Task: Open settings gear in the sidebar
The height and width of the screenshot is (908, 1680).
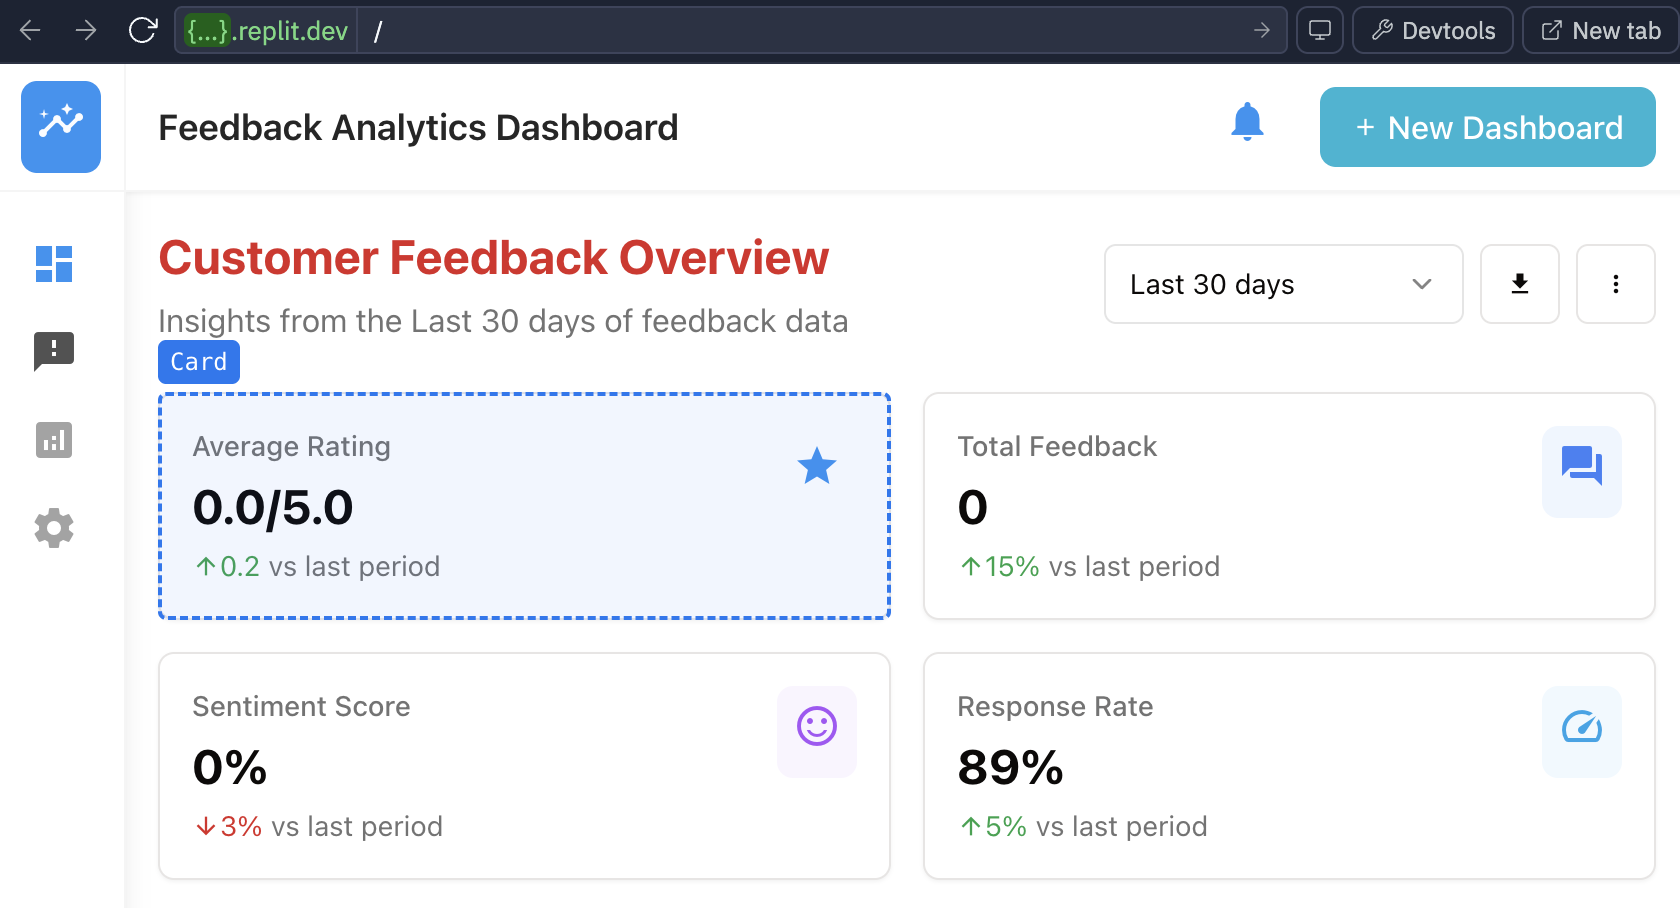Action: [54, 528]
